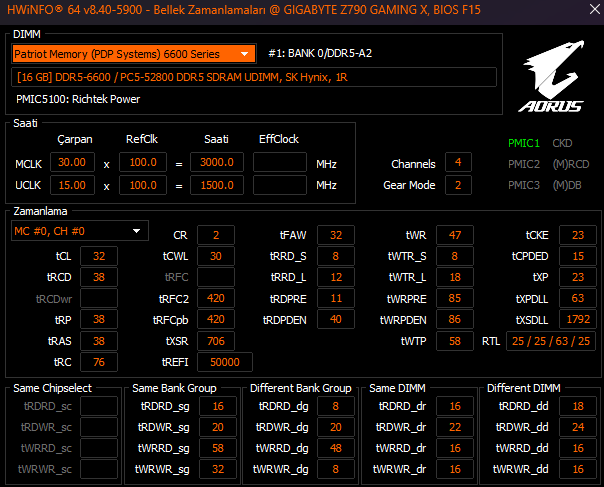Image resolution: width=604 pixels, height=487 pixels.
Task: Click the PMIC5100: Richtek Power text
Action: click(x=78, y=99)
